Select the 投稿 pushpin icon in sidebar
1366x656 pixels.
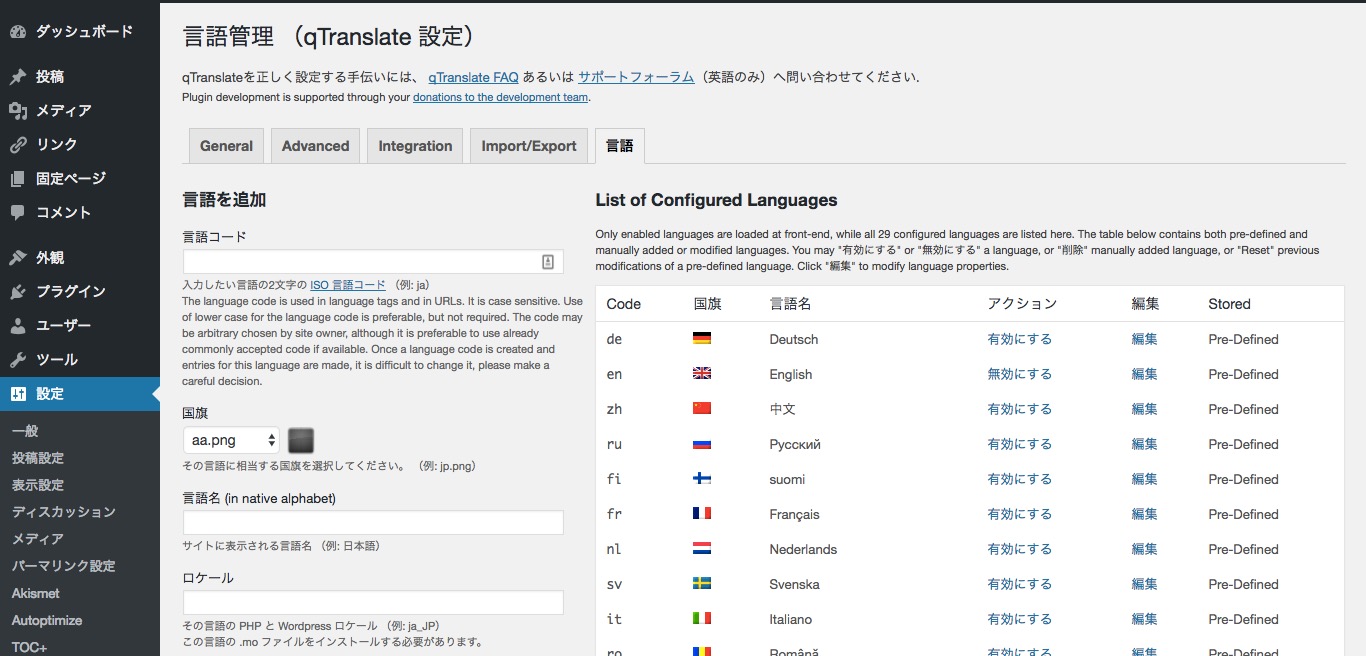(x=18, y=76)
